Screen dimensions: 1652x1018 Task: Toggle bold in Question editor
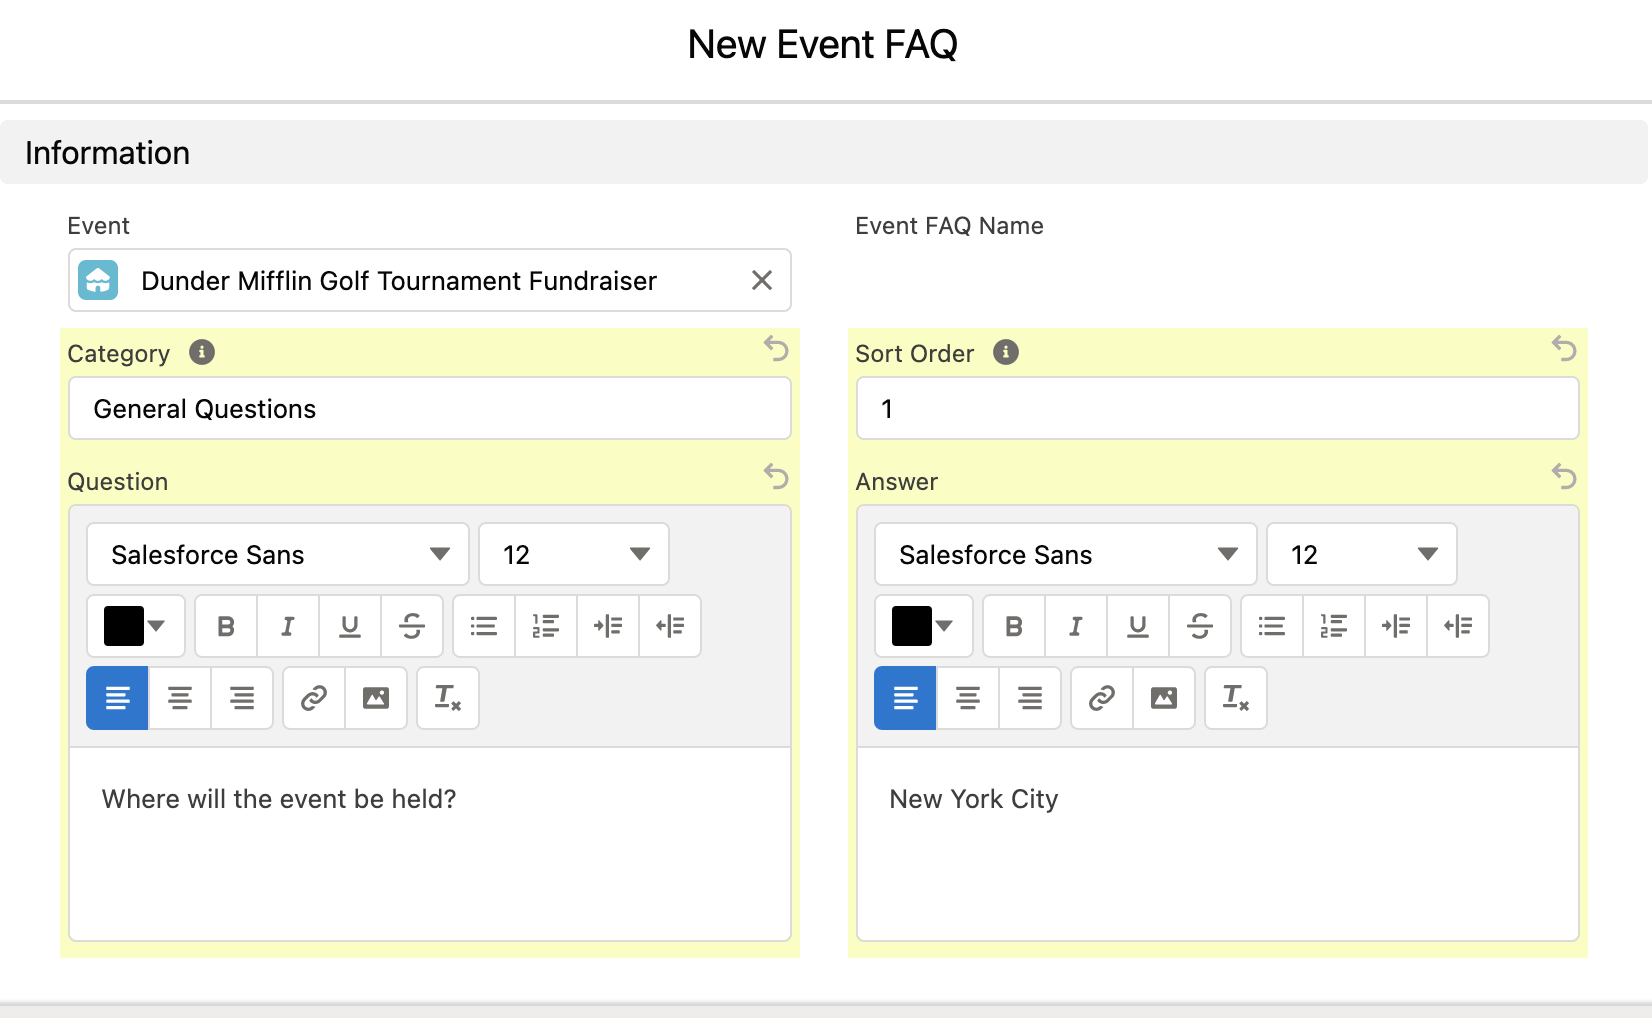[x=226, y=626]
